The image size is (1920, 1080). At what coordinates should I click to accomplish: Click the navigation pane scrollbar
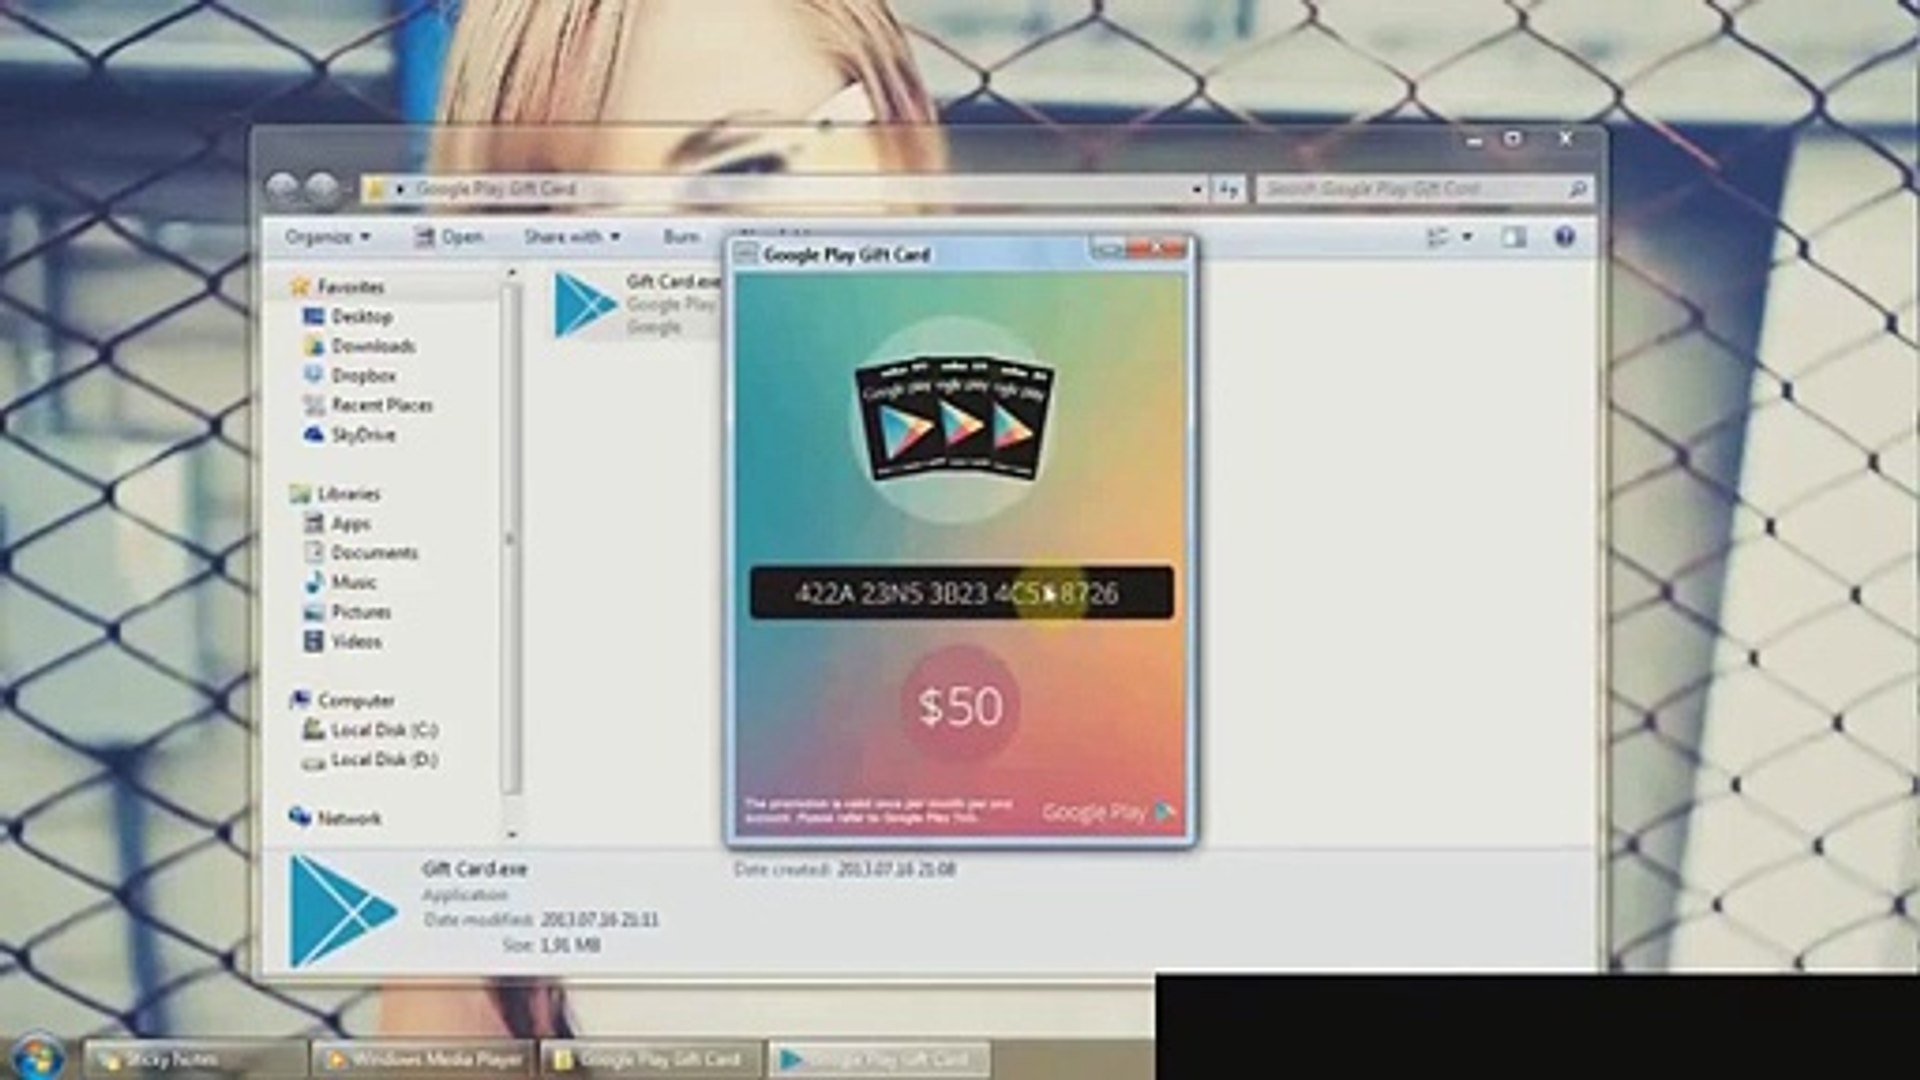(x=511, y=540)
